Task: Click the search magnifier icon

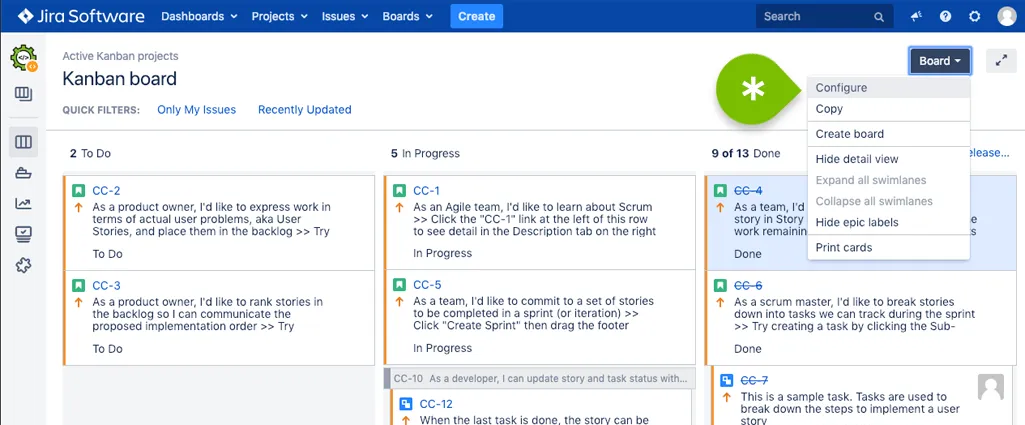Action: [879, 17]
